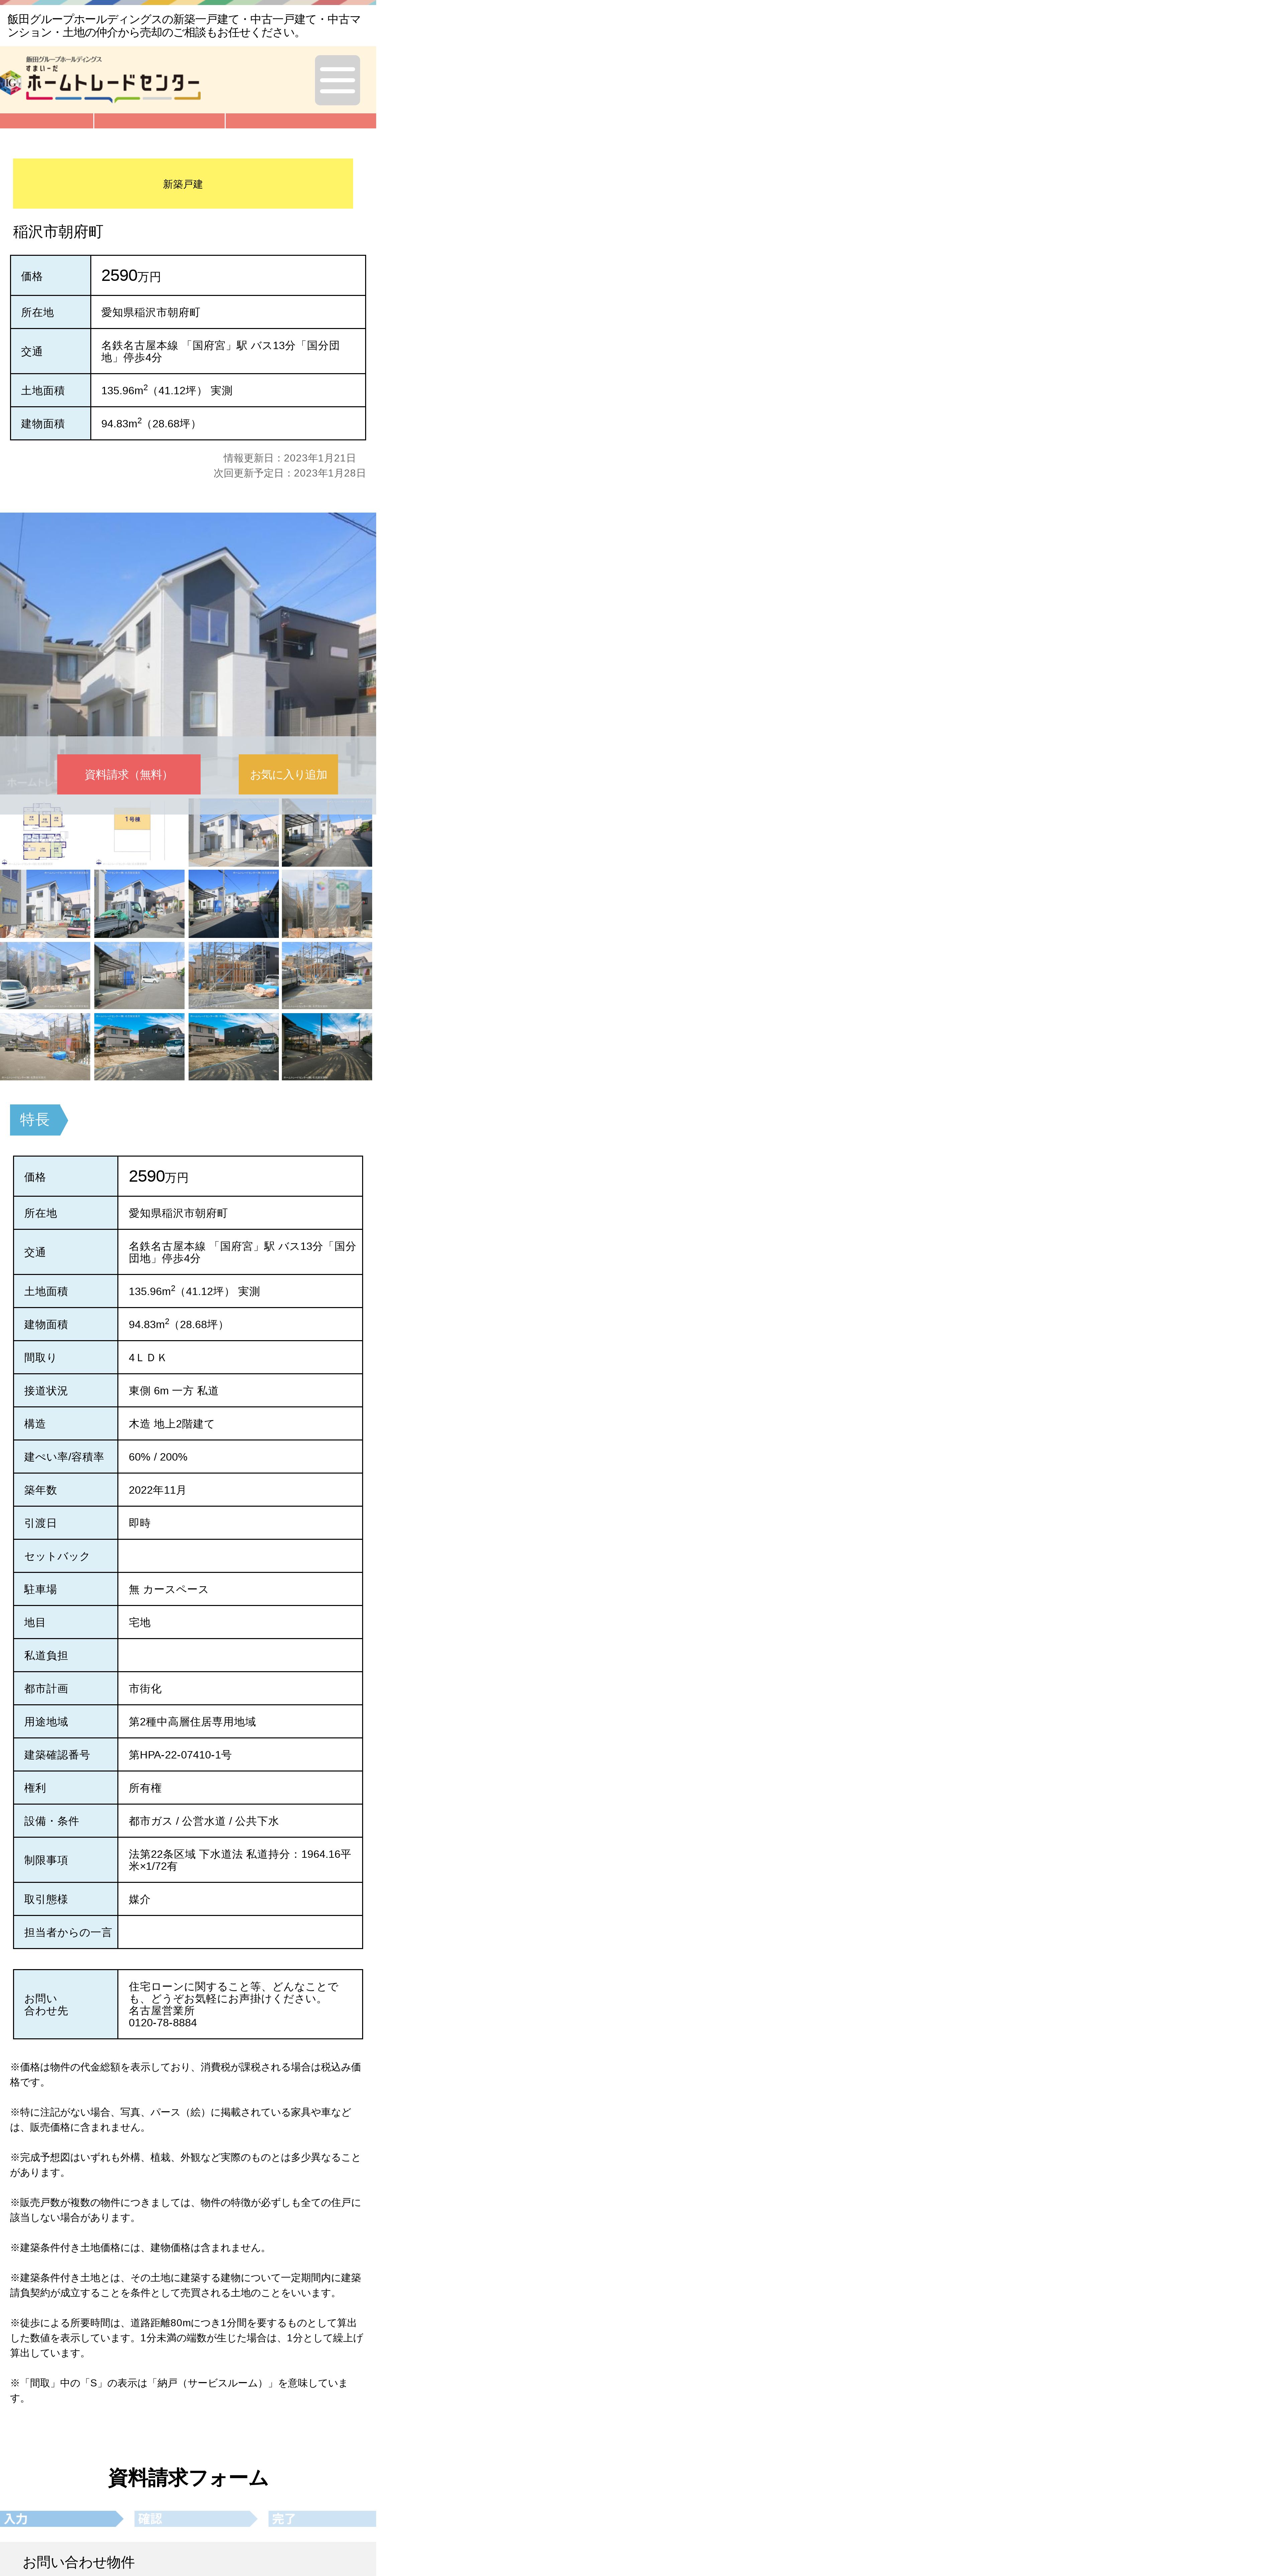Click the 稲沢市朝府町 property title
Image resolution: width=1288 pixels, height=2576 pixels.
[58, 232]
